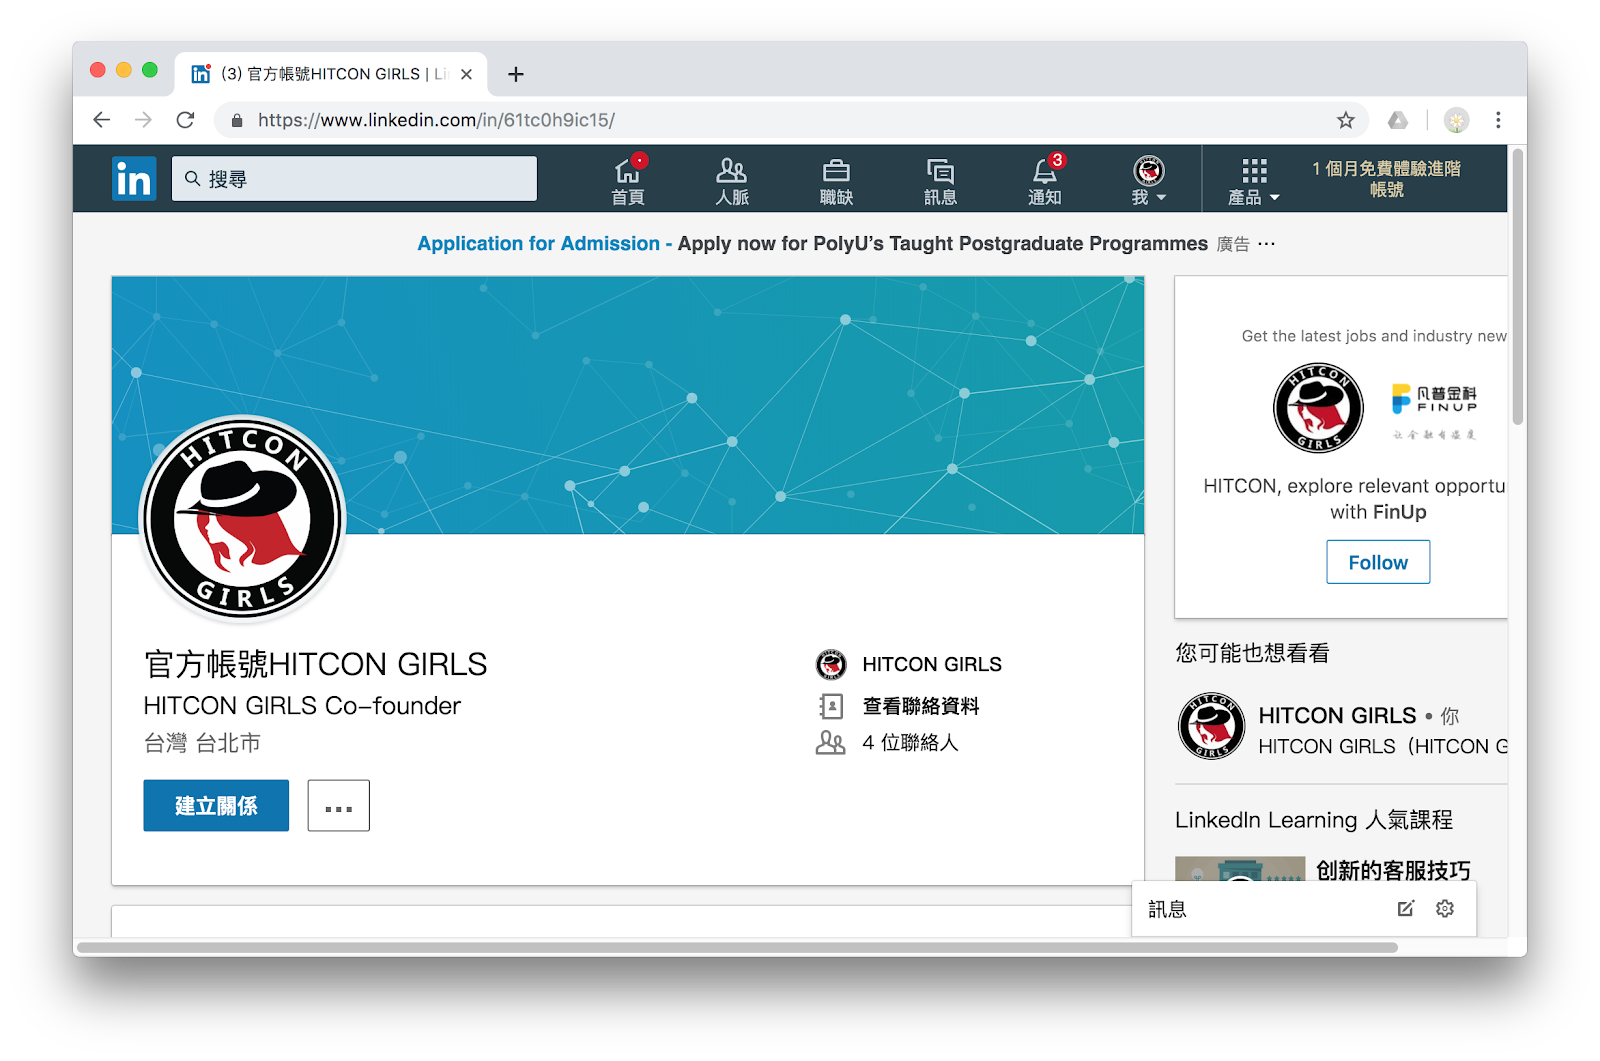Open the 職缺 jobs icon
This screenshot has height=1061, width=1600.
coord(836,180)
